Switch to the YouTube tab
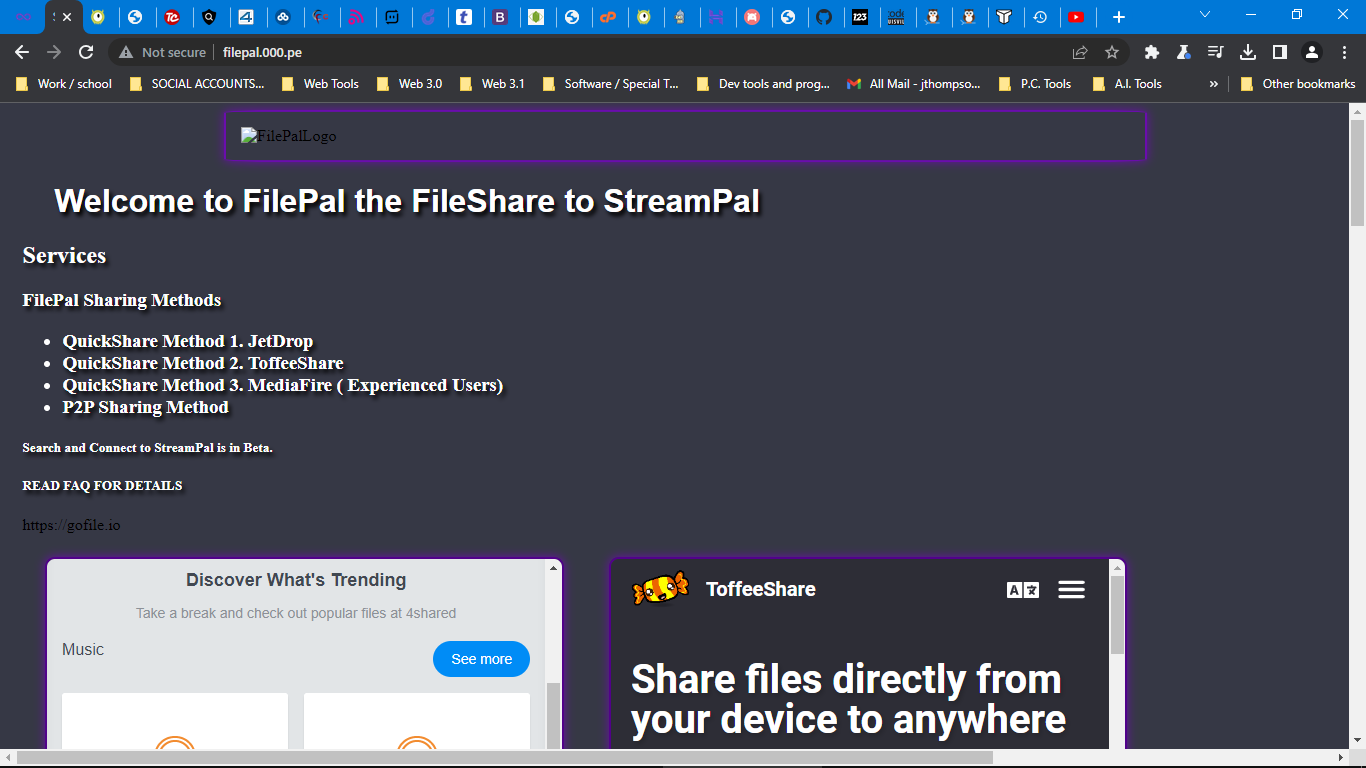This screenshot has height=768, width=1366. coord(1076,17)
